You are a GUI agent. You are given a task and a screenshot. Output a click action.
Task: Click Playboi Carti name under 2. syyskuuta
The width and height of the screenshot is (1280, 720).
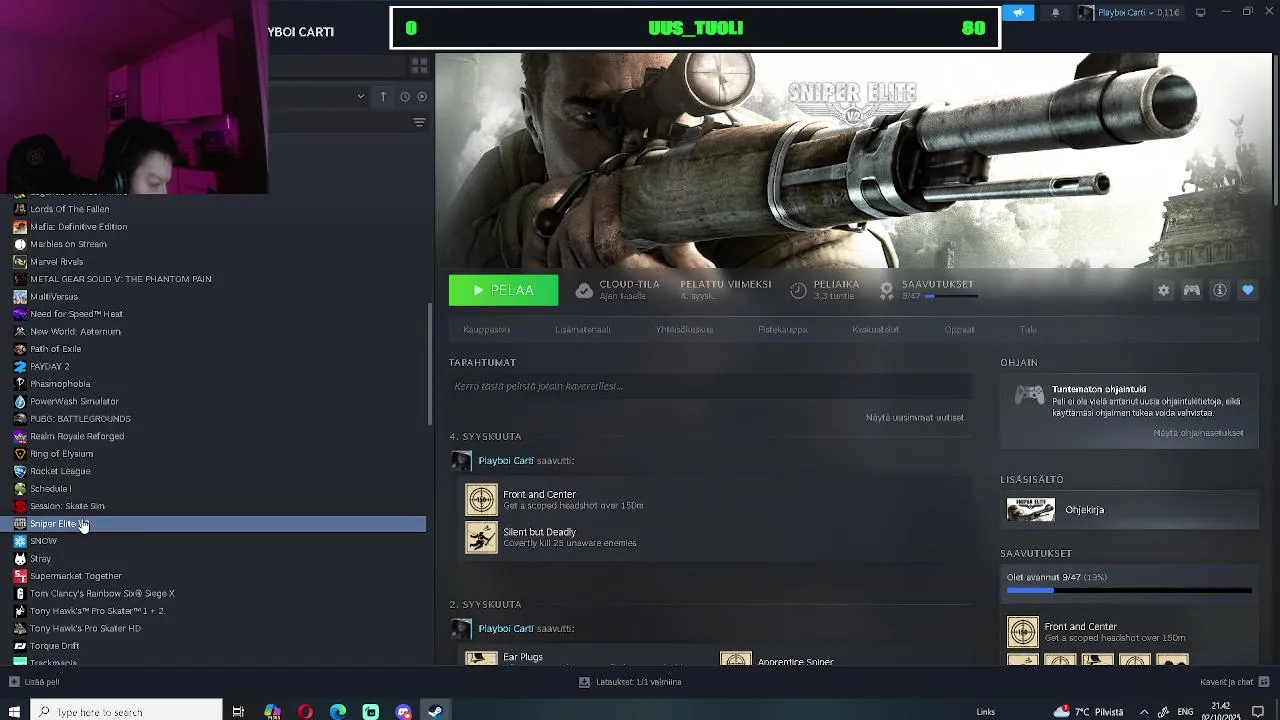coord(506,629)
